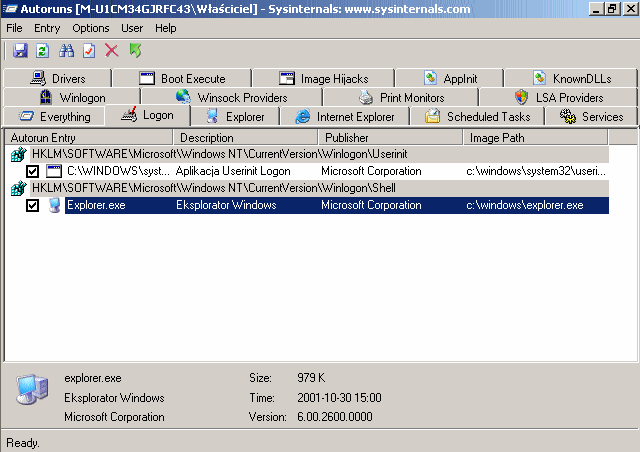This screenshot has height=452, width=640.
Task: Click the Explorer.exe entry name
Action: coord(96,205)
